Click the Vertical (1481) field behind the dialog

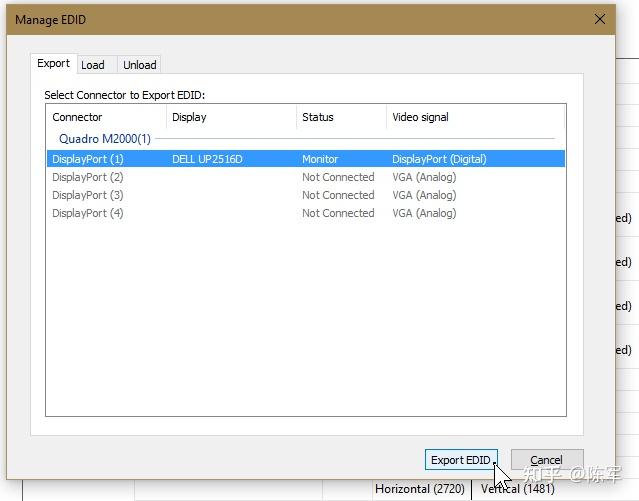coord(518,489)
